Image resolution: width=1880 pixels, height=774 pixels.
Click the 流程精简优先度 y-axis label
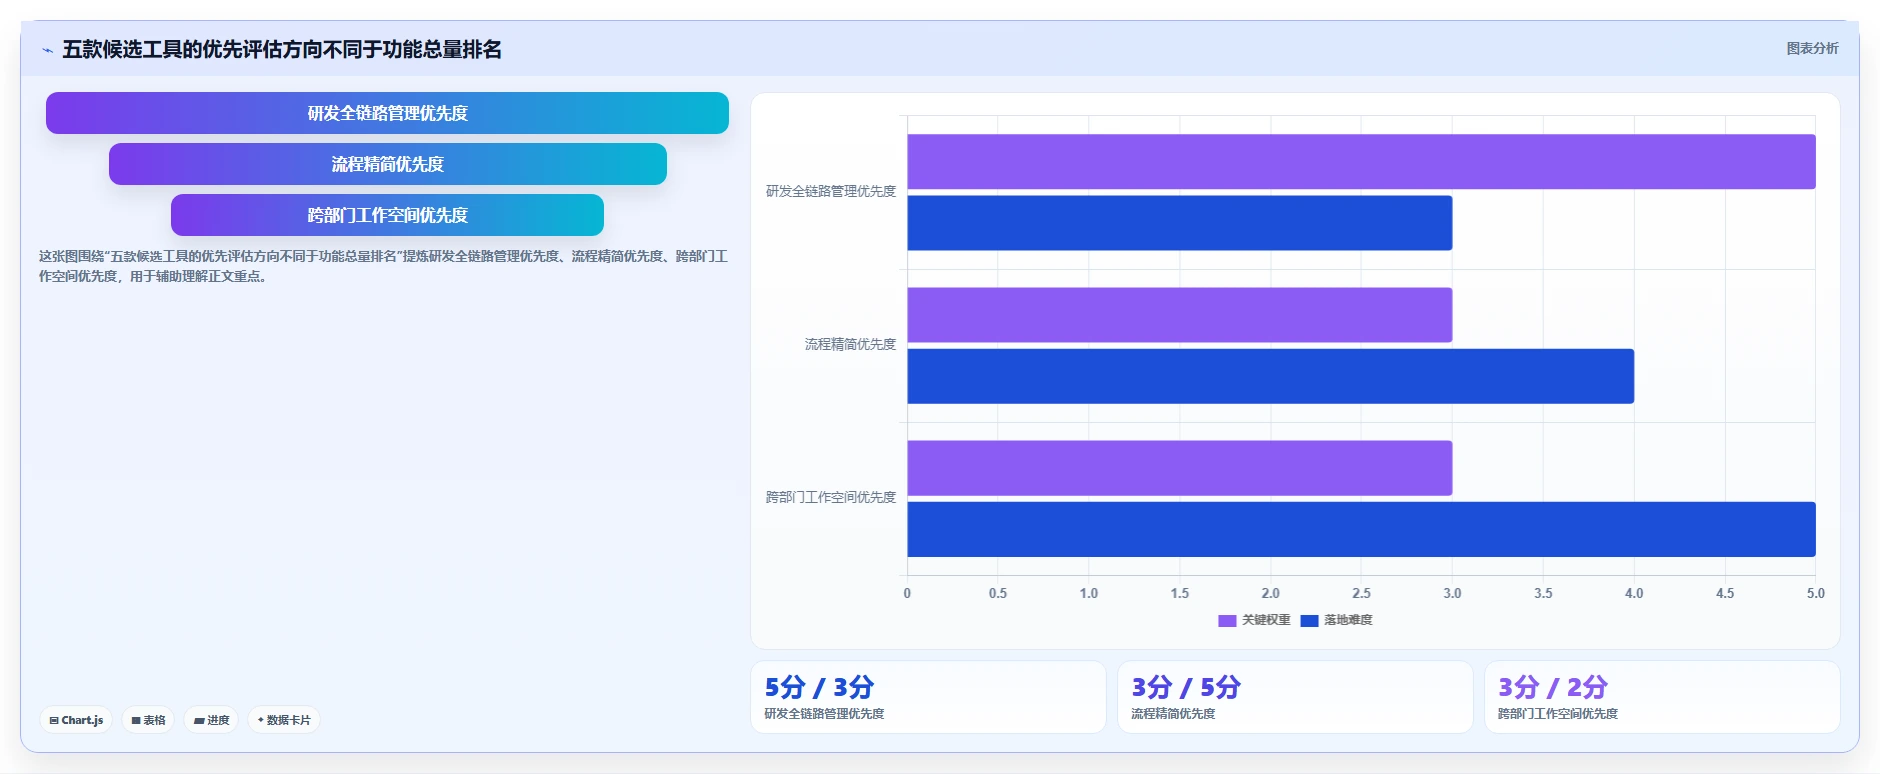tap(850, 344)
